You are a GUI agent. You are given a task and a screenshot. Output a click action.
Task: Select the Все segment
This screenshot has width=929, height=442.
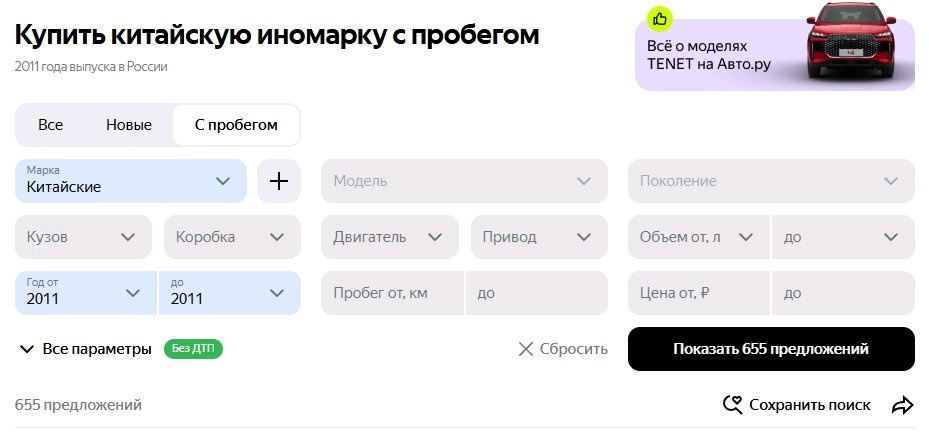50,125
